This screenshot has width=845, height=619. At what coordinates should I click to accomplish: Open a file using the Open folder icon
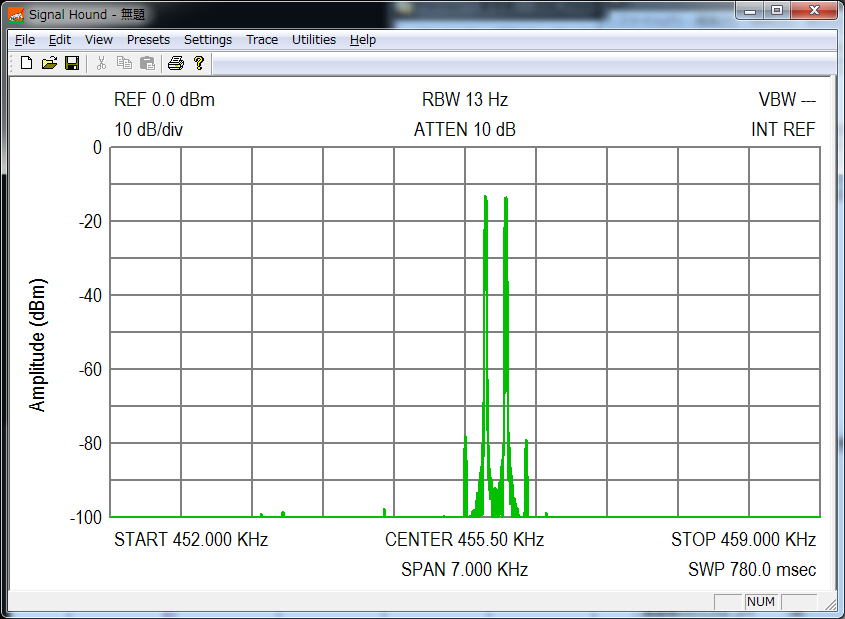[49, 63]
